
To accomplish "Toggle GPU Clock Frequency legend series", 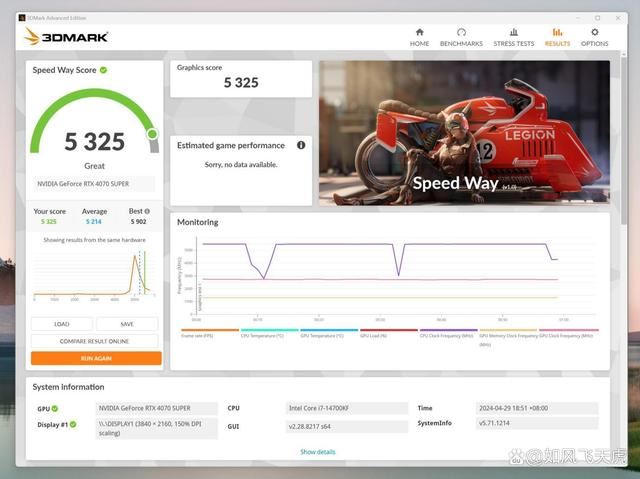I will [569, 333].
